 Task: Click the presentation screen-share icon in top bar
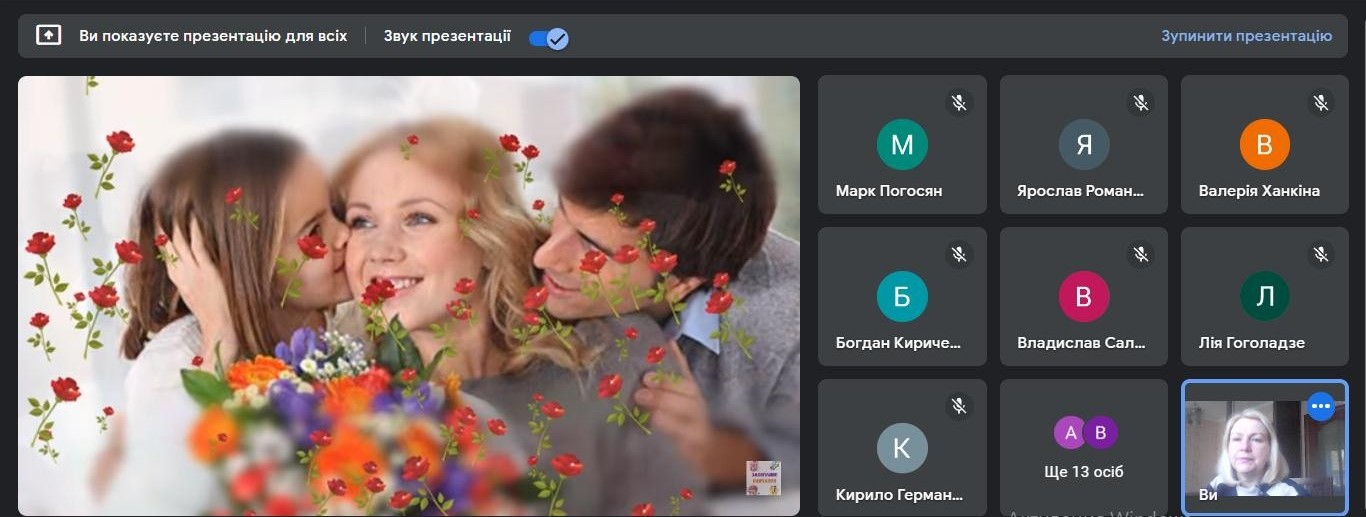pos(48,35)
